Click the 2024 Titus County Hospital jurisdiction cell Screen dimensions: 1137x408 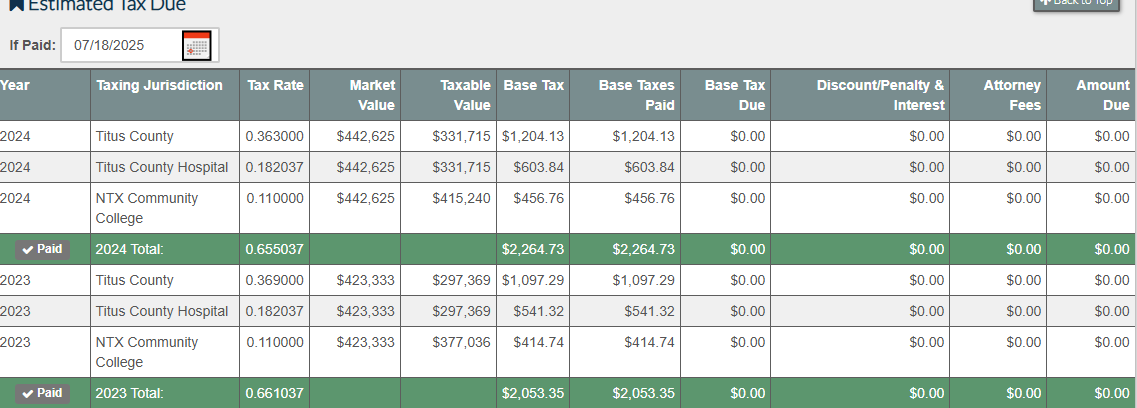[161, 167]
